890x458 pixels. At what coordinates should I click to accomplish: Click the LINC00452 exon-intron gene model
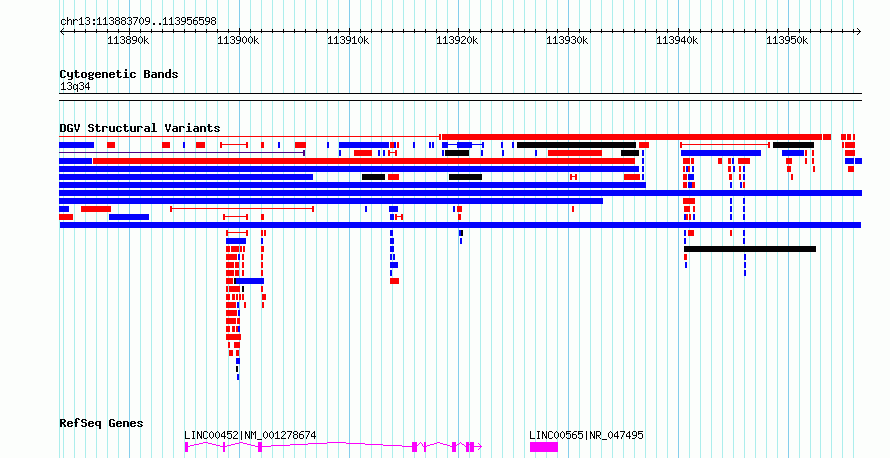(333, 447)
